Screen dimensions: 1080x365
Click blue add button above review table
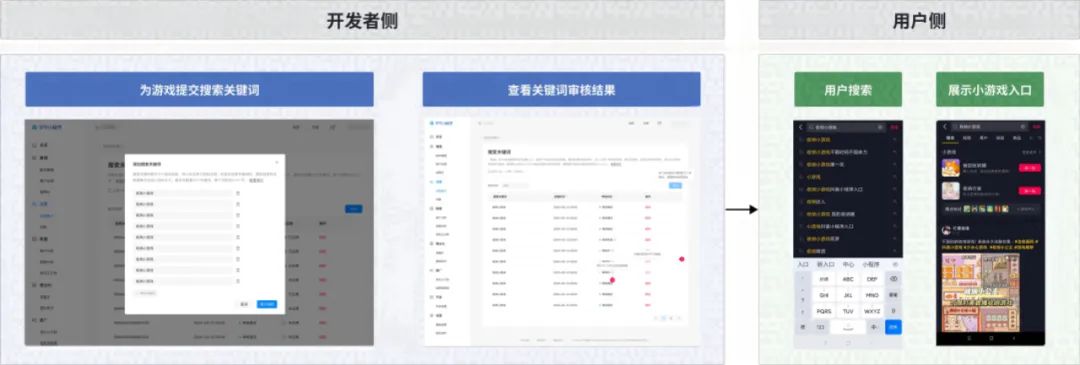click(x=675, y=185)
